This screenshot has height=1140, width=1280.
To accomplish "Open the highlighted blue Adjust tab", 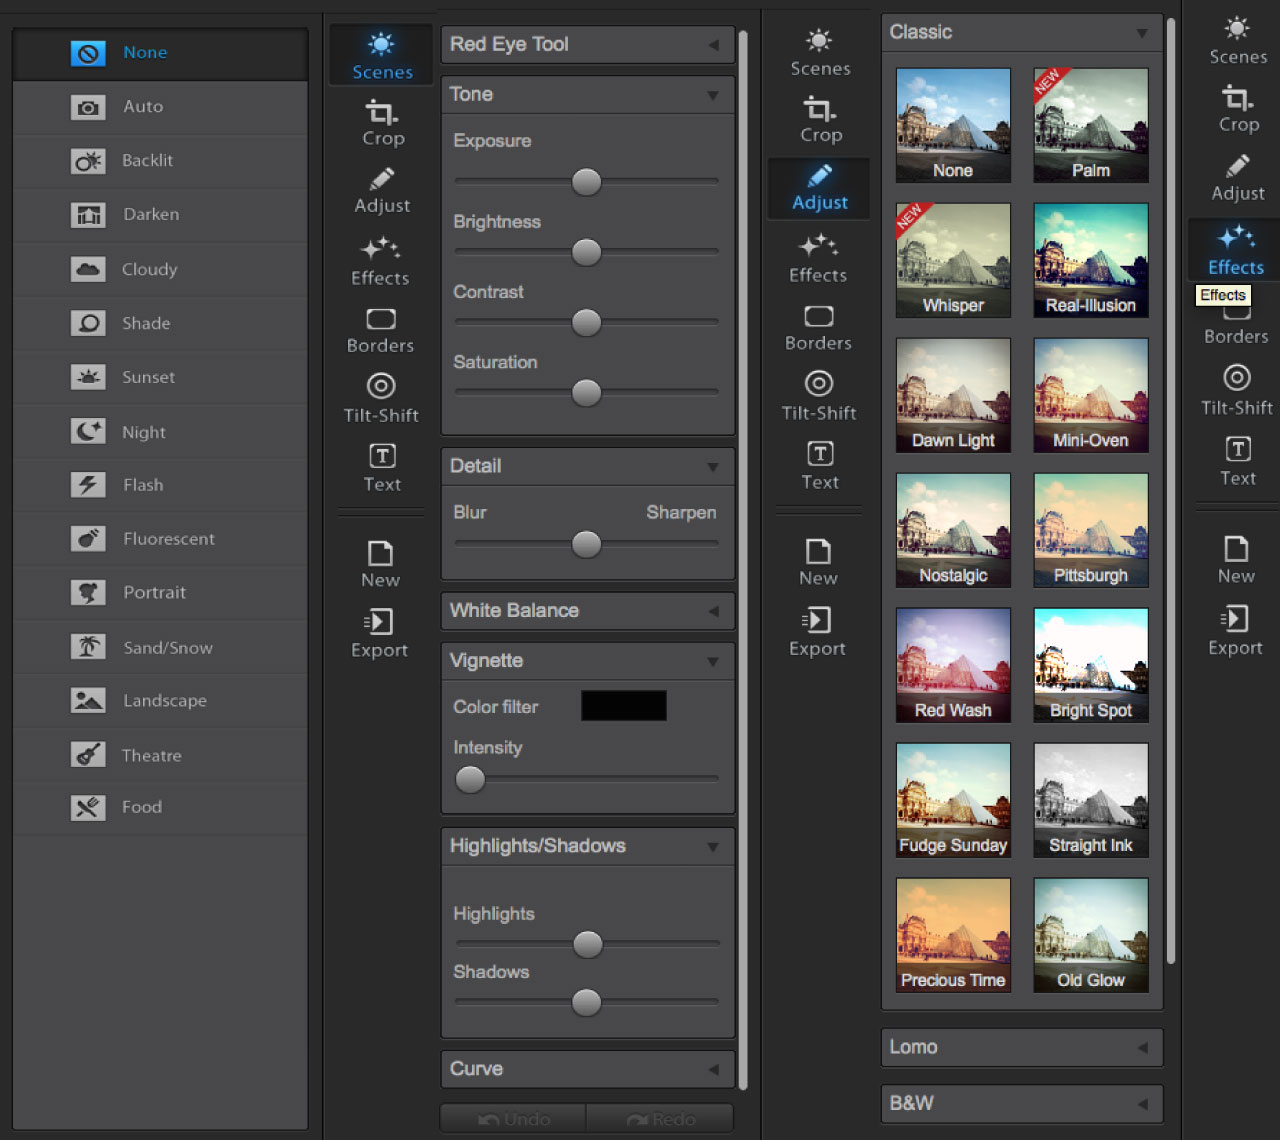I will (819, 188).
